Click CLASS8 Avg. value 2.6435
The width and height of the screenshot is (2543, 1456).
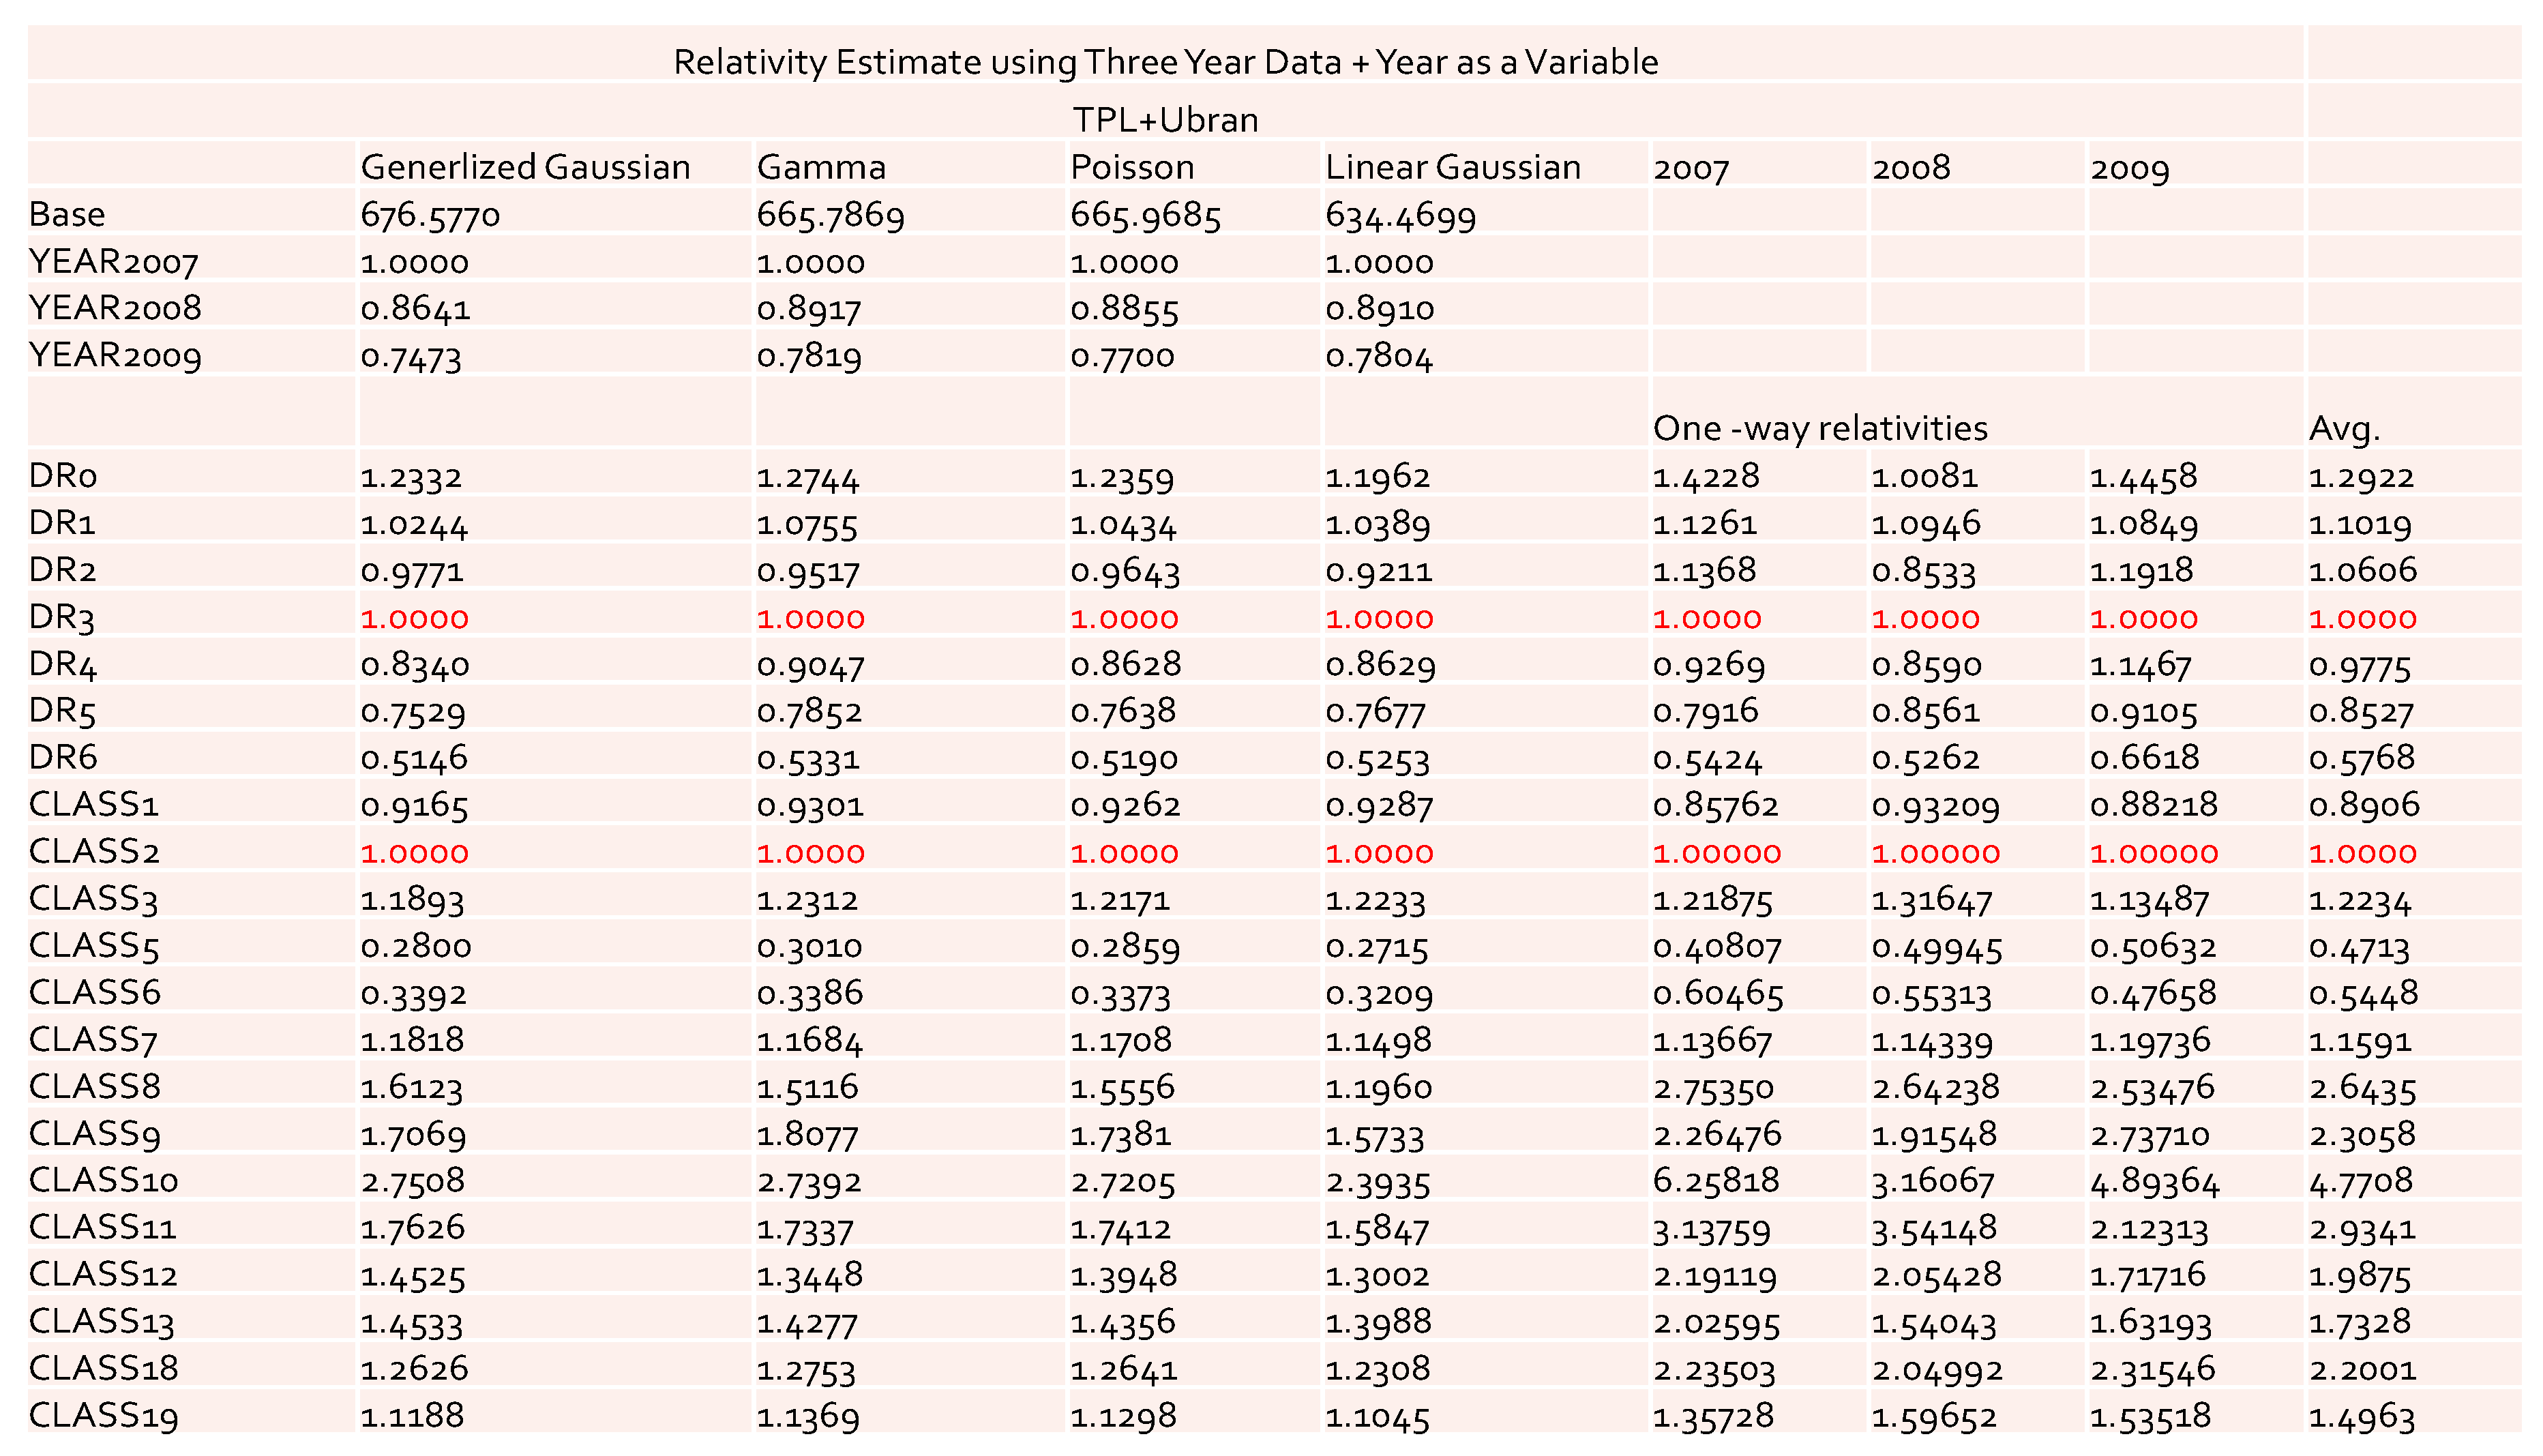pyautogui.click(x=2362, y=1088)
